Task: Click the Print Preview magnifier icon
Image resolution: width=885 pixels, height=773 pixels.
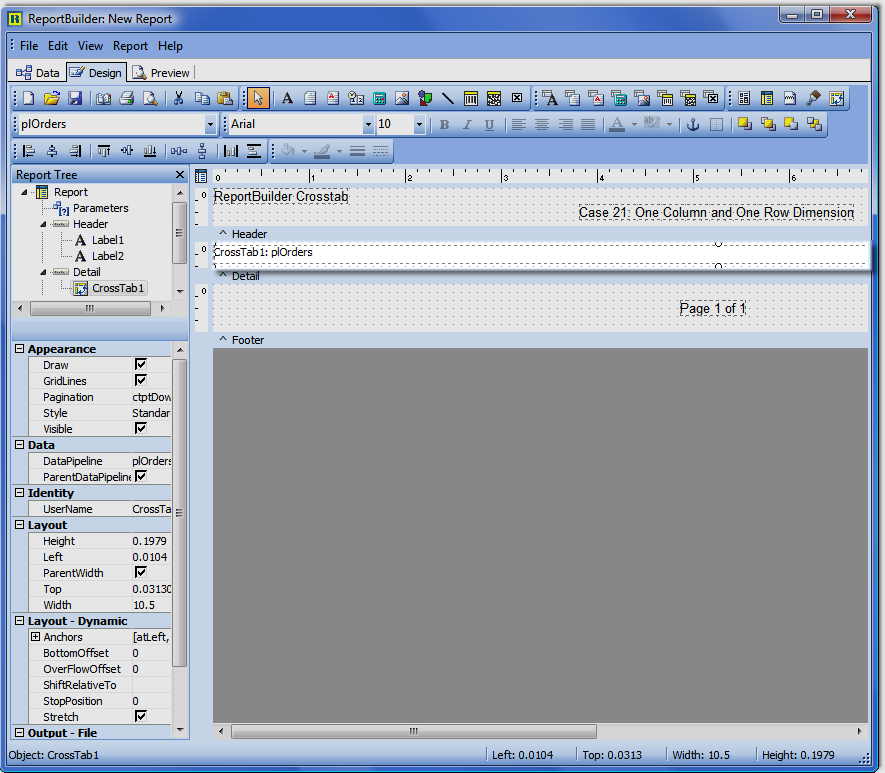Action: coord(150,99)
